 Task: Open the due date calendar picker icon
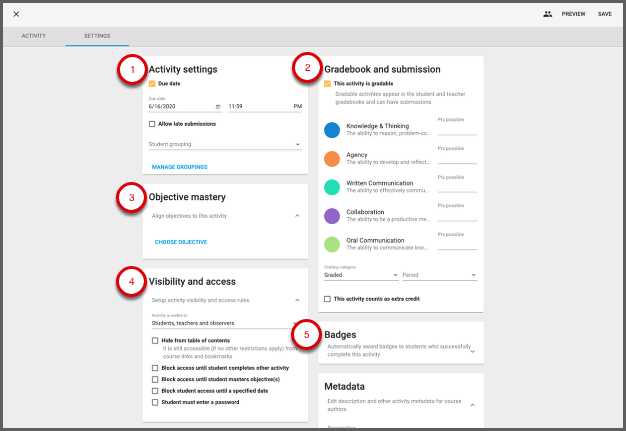click(218, 106)
